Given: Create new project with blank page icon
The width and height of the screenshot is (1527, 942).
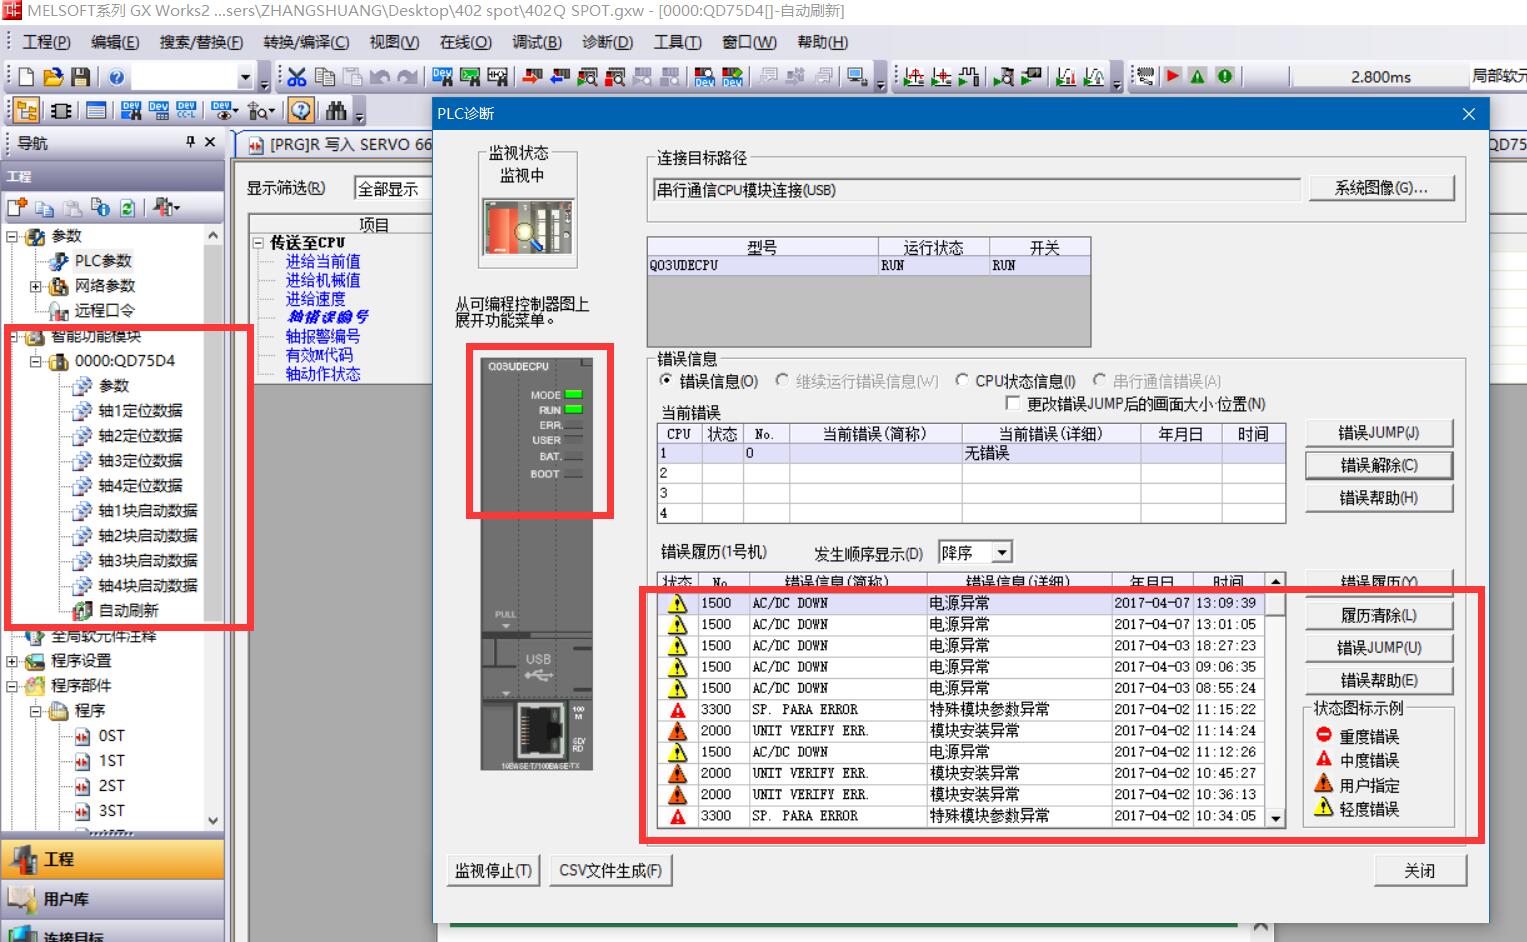Looking at the screenshot, I should [26, 77].
